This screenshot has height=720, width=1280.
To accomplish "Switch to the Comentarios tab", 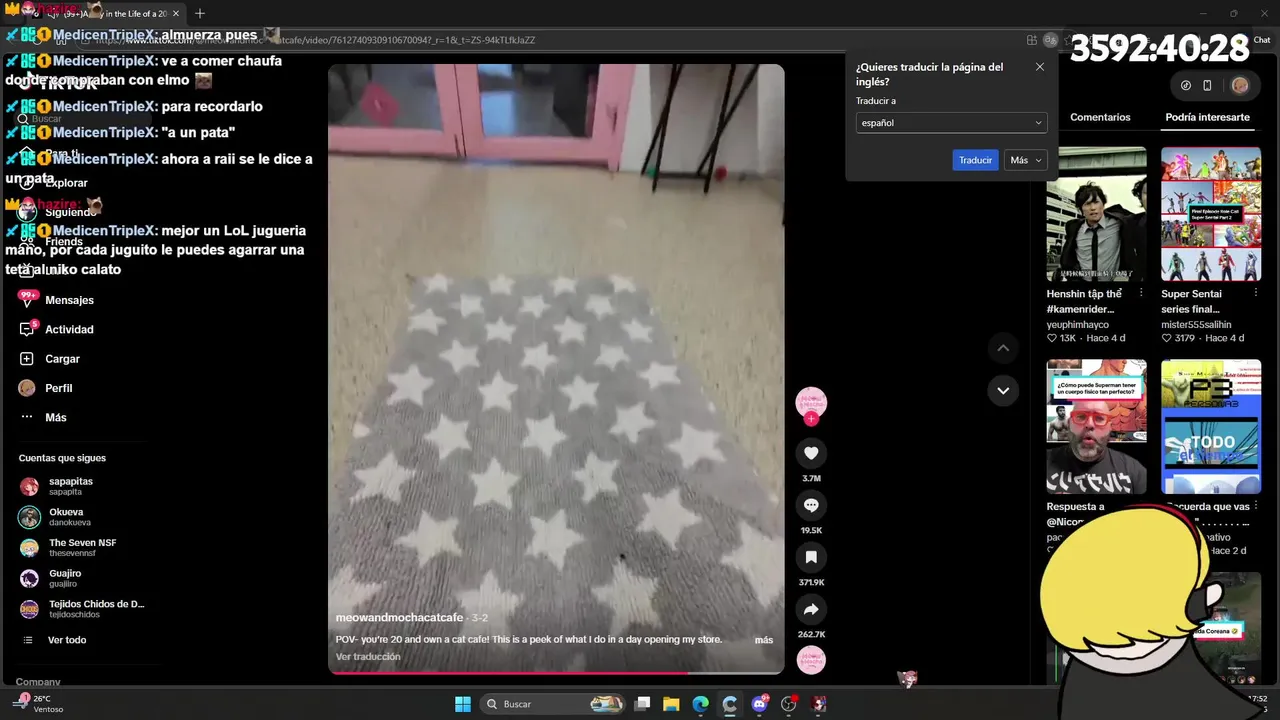I will coord(1100,117).
